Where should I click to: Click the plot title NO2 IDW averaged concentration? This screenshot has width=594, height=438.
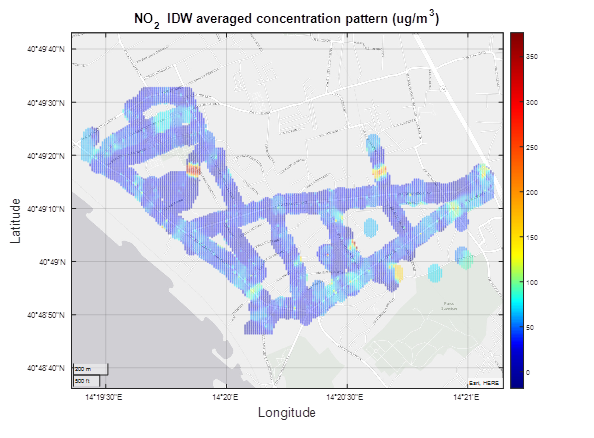coord(286,19)
